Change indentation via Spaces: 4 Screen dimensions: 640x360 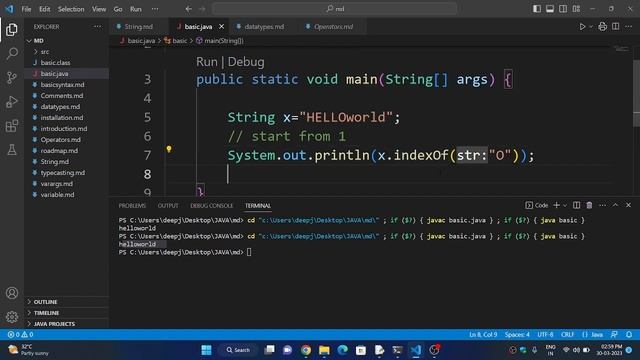517,335
